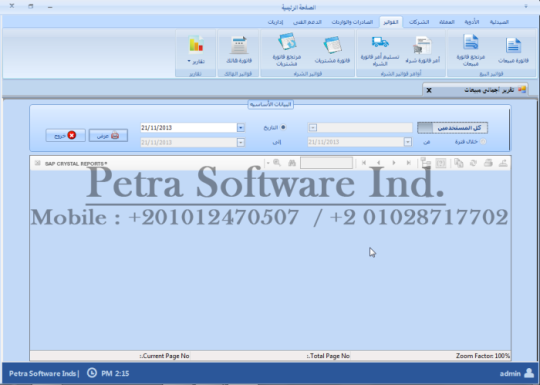The width and height of the screenshot is (540, 385).
Task: Click the admin user icon
Action: (529, 373)
